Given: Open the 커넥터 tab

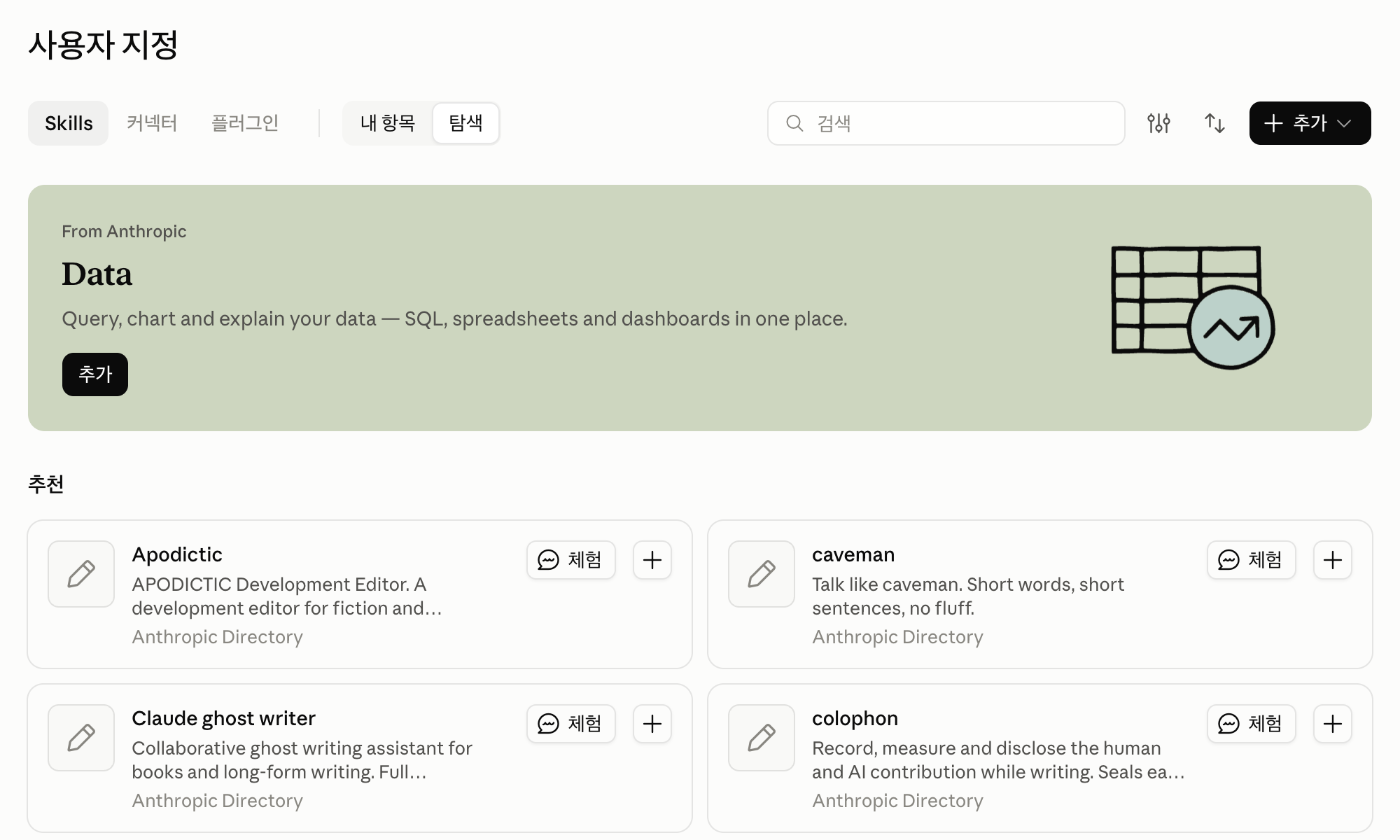Looking at the screenshot, I should [152, 123].
